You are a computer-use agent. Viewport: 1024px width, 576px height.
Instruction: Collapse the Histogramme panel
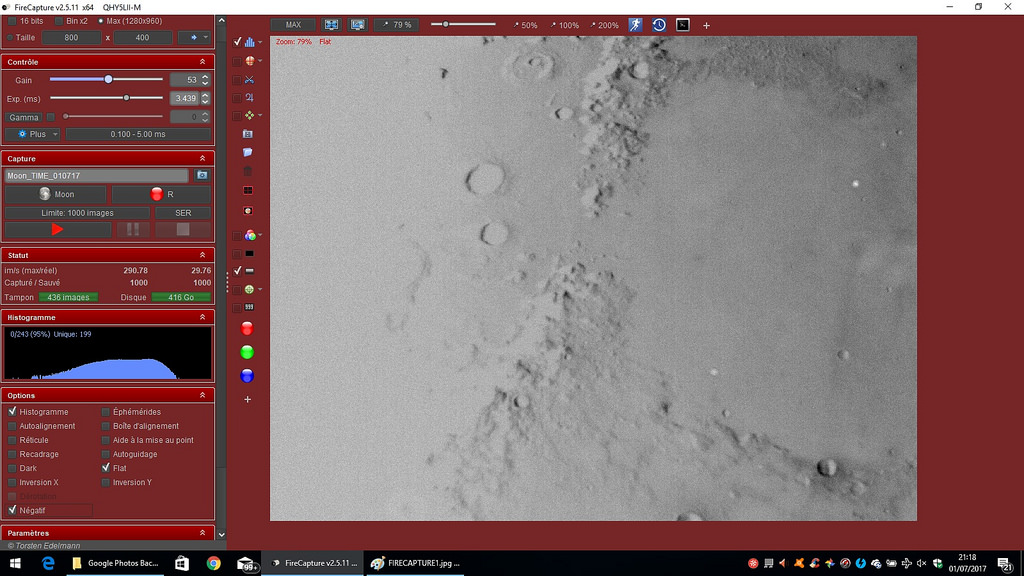(x=204, y=317)
